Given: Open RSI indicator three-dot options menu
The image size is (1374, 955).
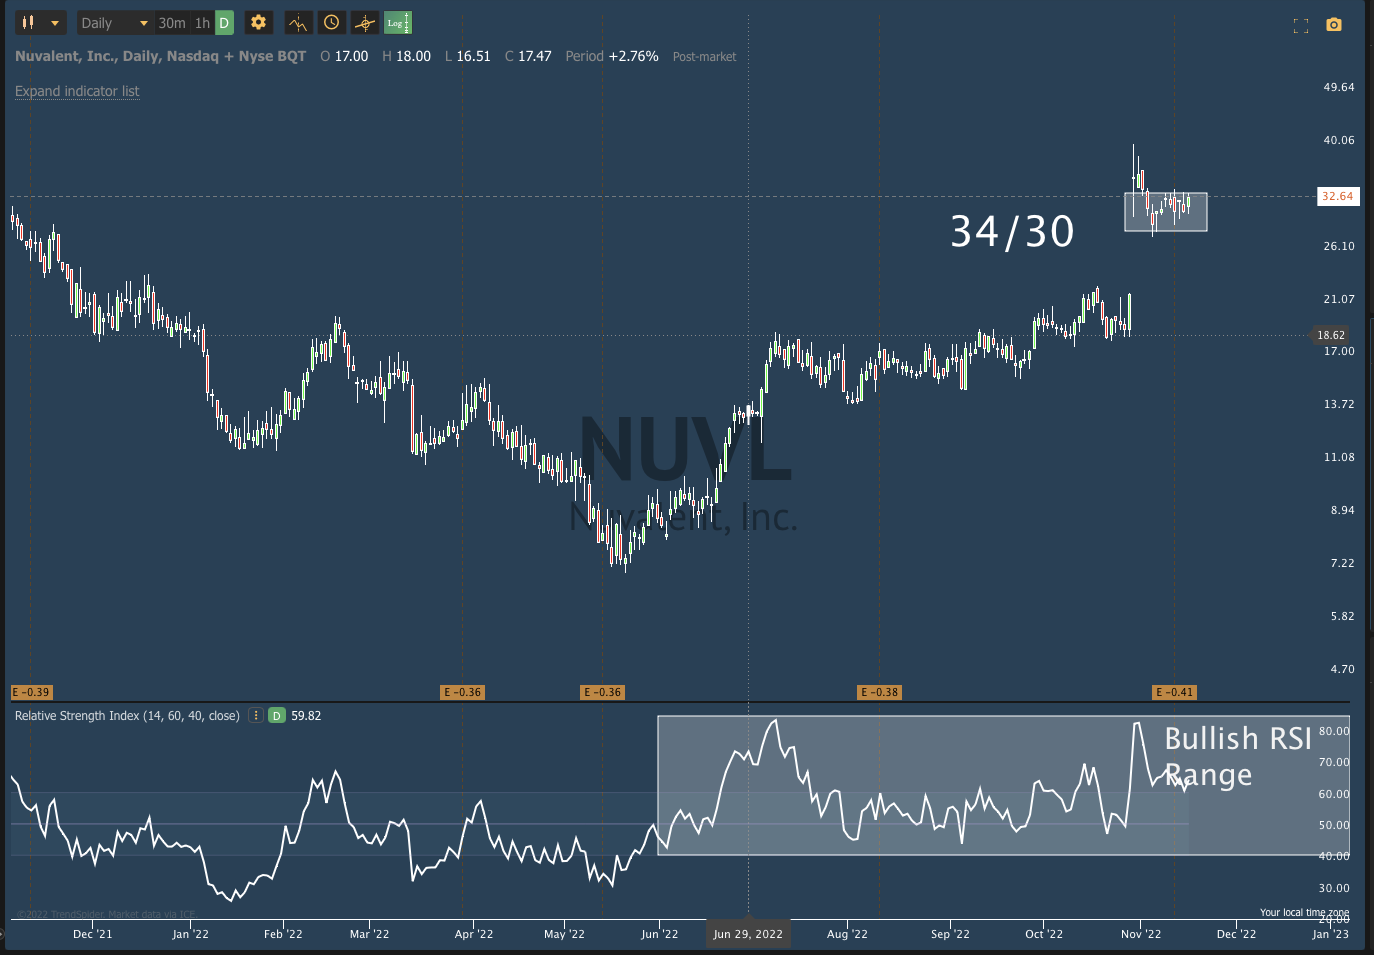Looking at the screenshot, I should (x=256, y=715).
